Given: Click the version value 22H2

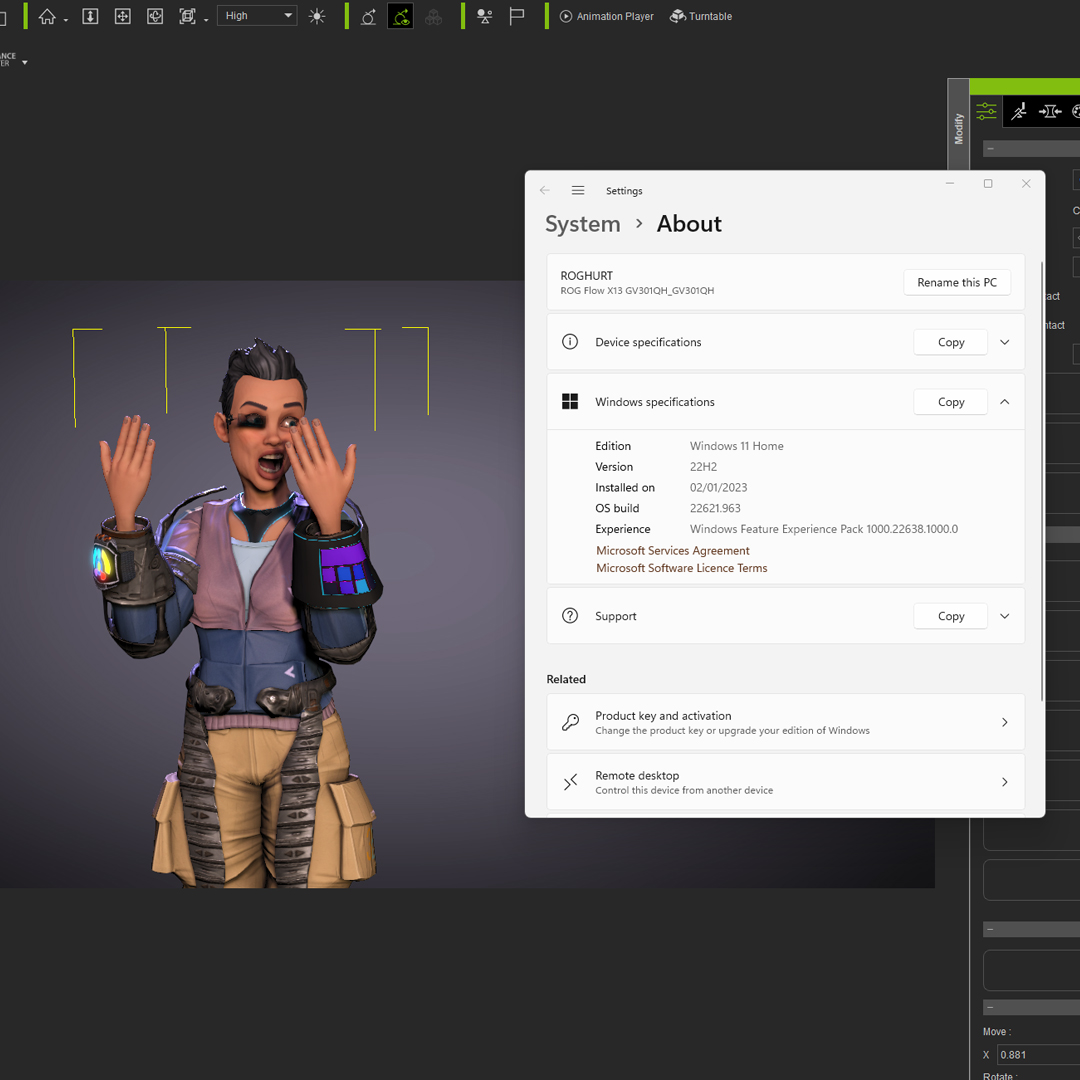Looking at the screenshot, I should [x=703, y=467].
